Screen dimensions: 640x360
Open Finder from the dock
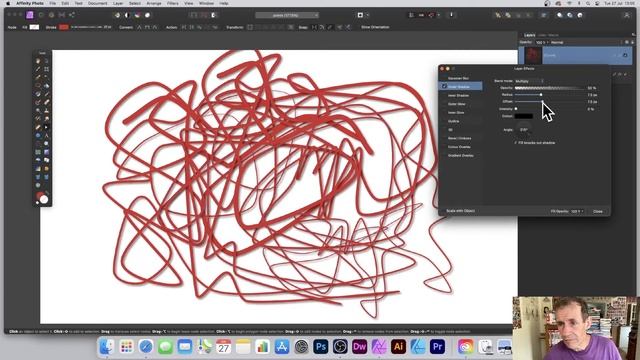(107, 347)
